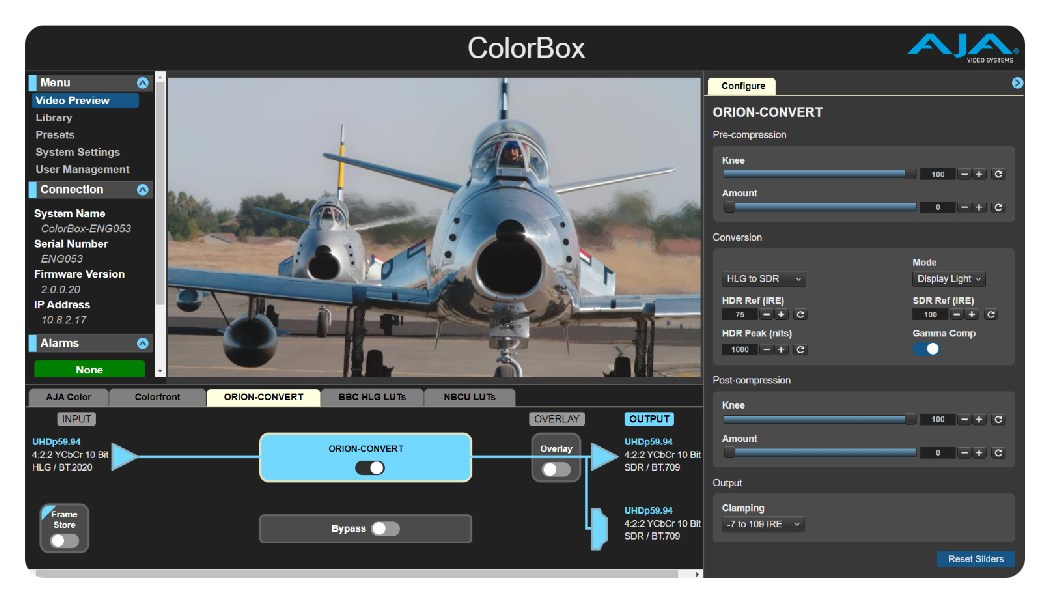Reset HDR Ref (IRE) value
This screenshot has width=1050, height=603.
pos(800,314)
